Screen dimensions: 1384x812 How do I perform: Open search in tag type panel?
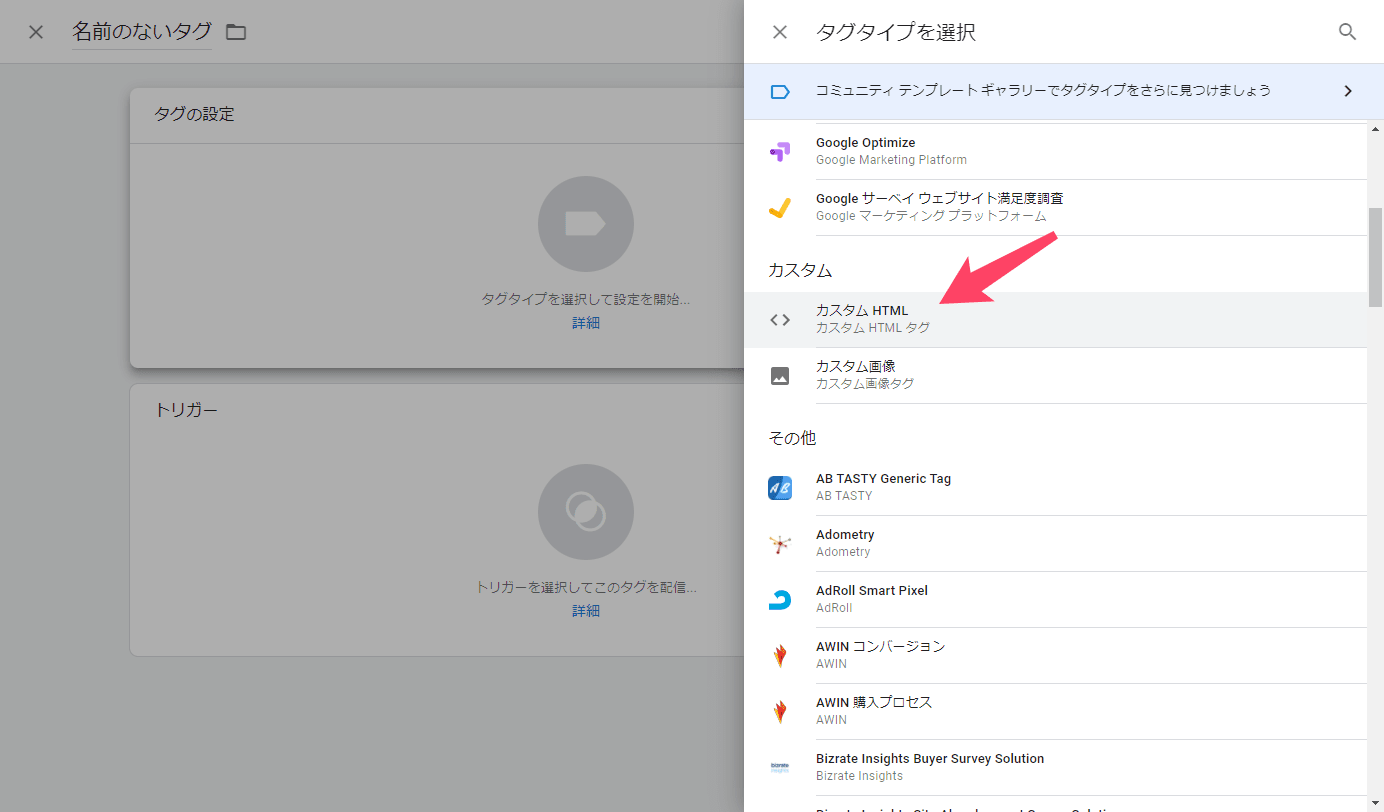coord(1347,32)
